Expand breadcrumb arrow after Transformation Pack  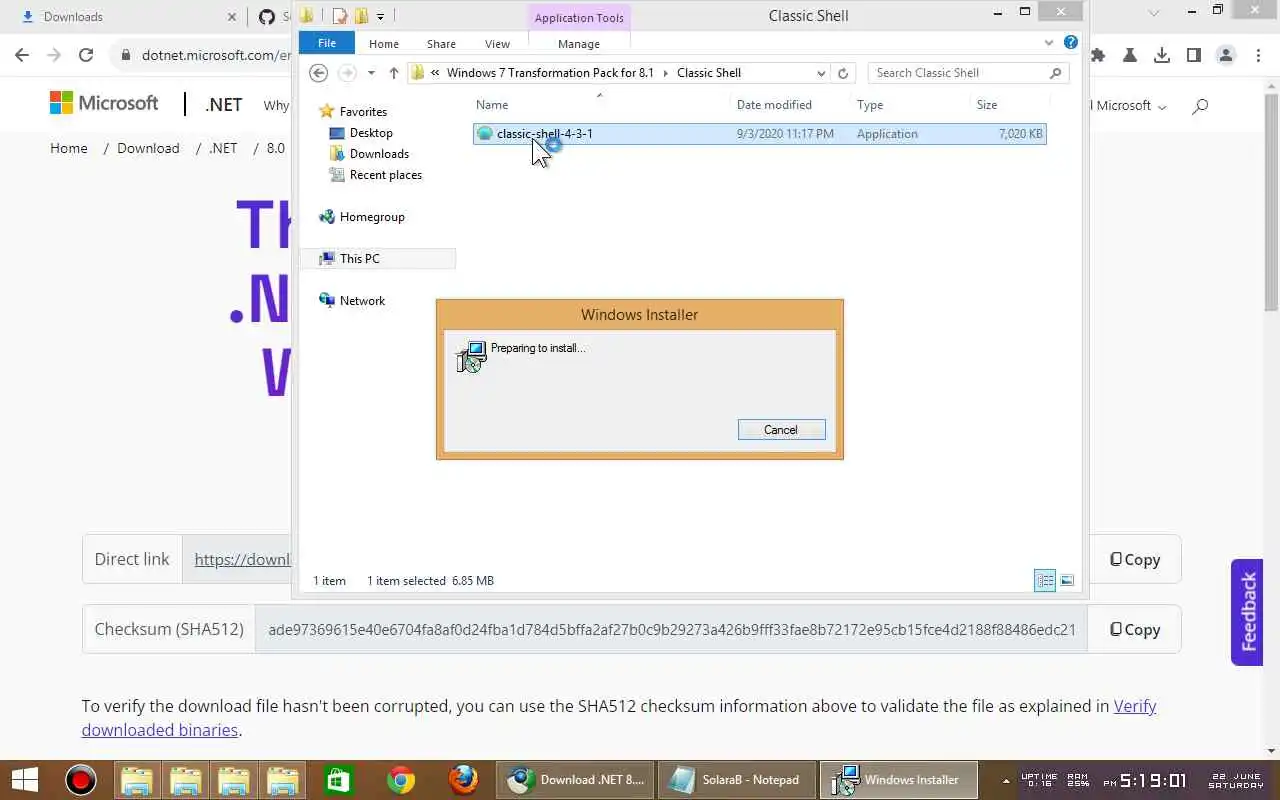tap(665, 73)
